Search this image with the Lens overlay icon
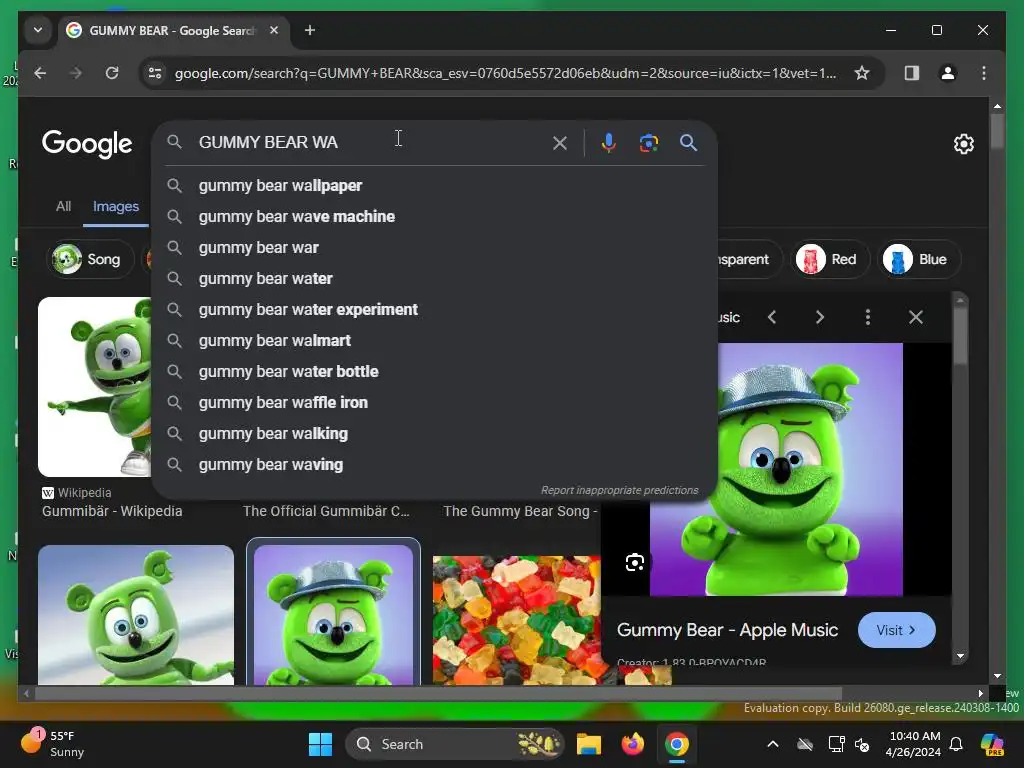 coord(635,562)
